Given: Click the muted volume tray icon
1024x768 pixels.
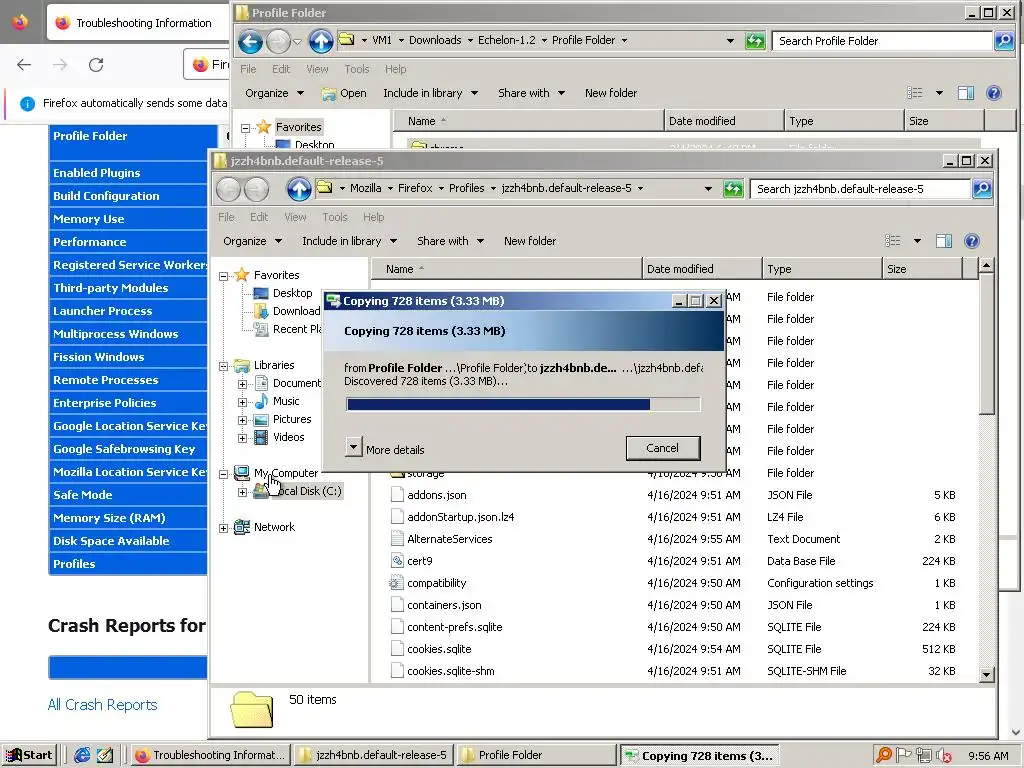Looking at the screenshot, I should [944, 755].
